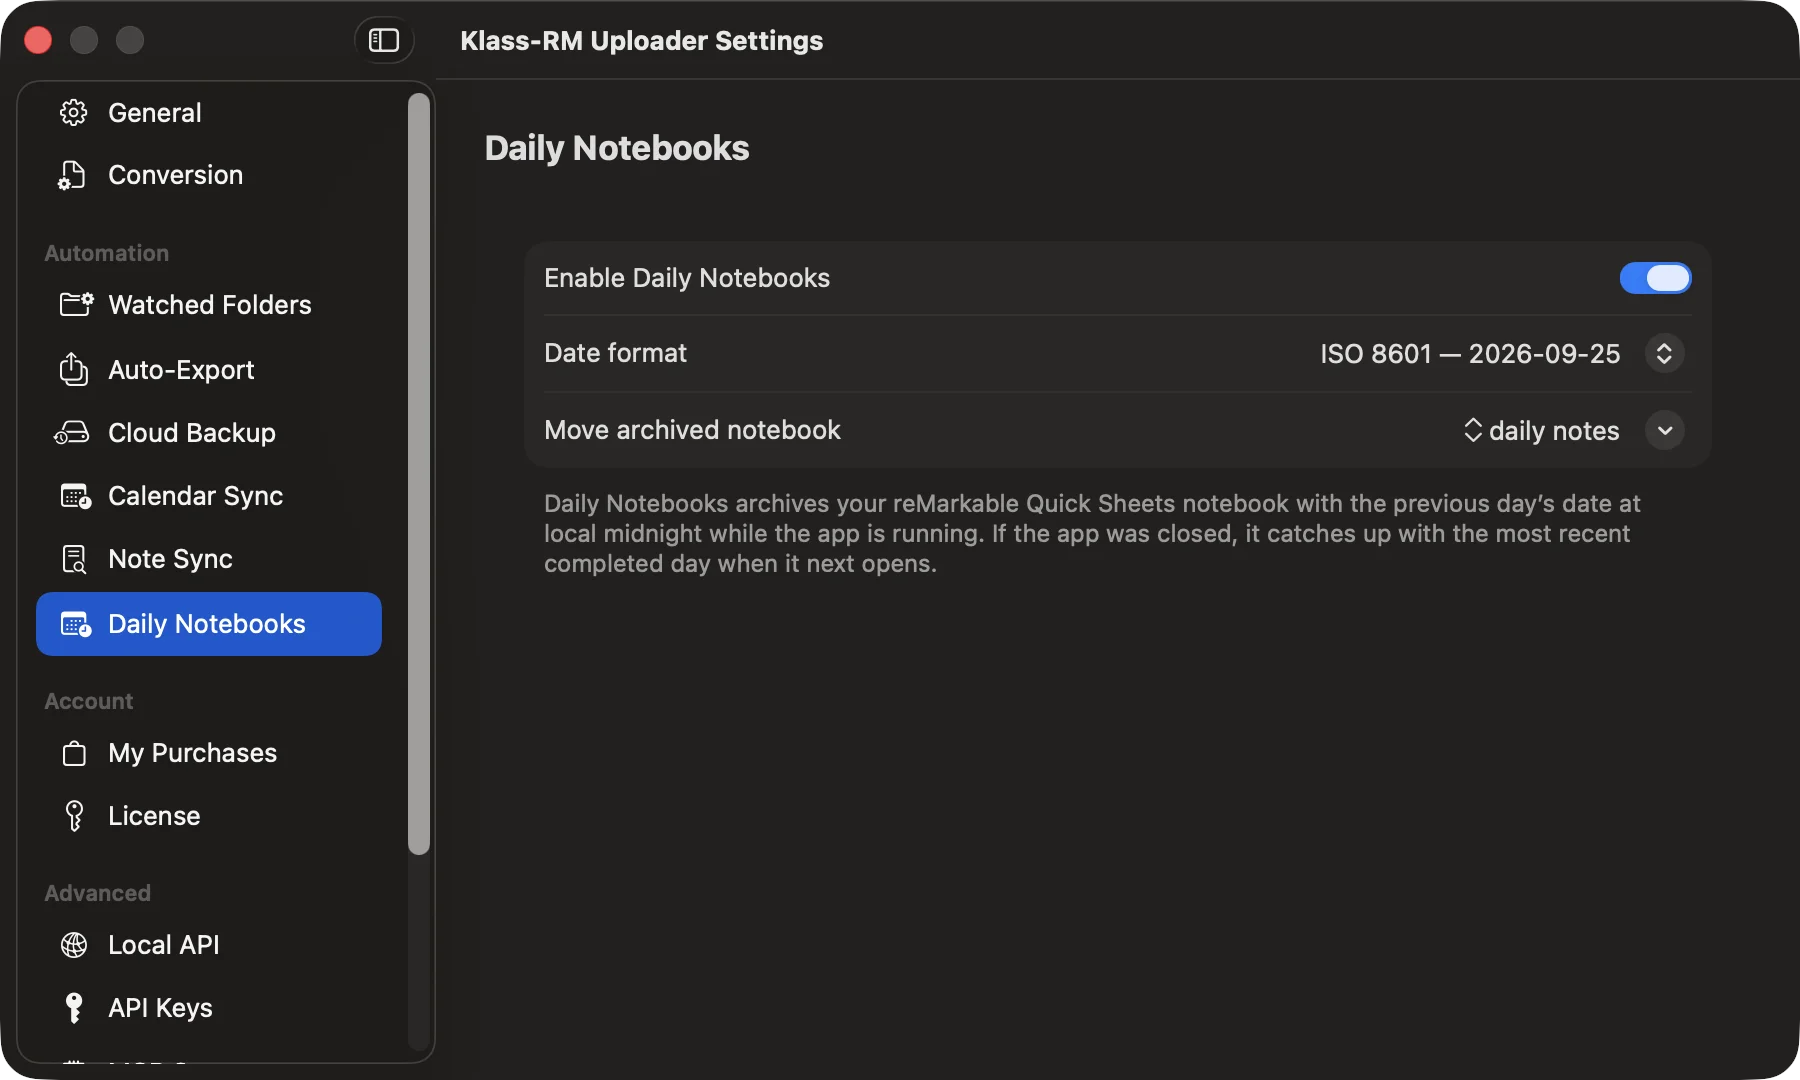This screenshot has width=1800, height=1080.
Task: Click the Cloud Backup drive icon
Action: [x=72, y=433]
